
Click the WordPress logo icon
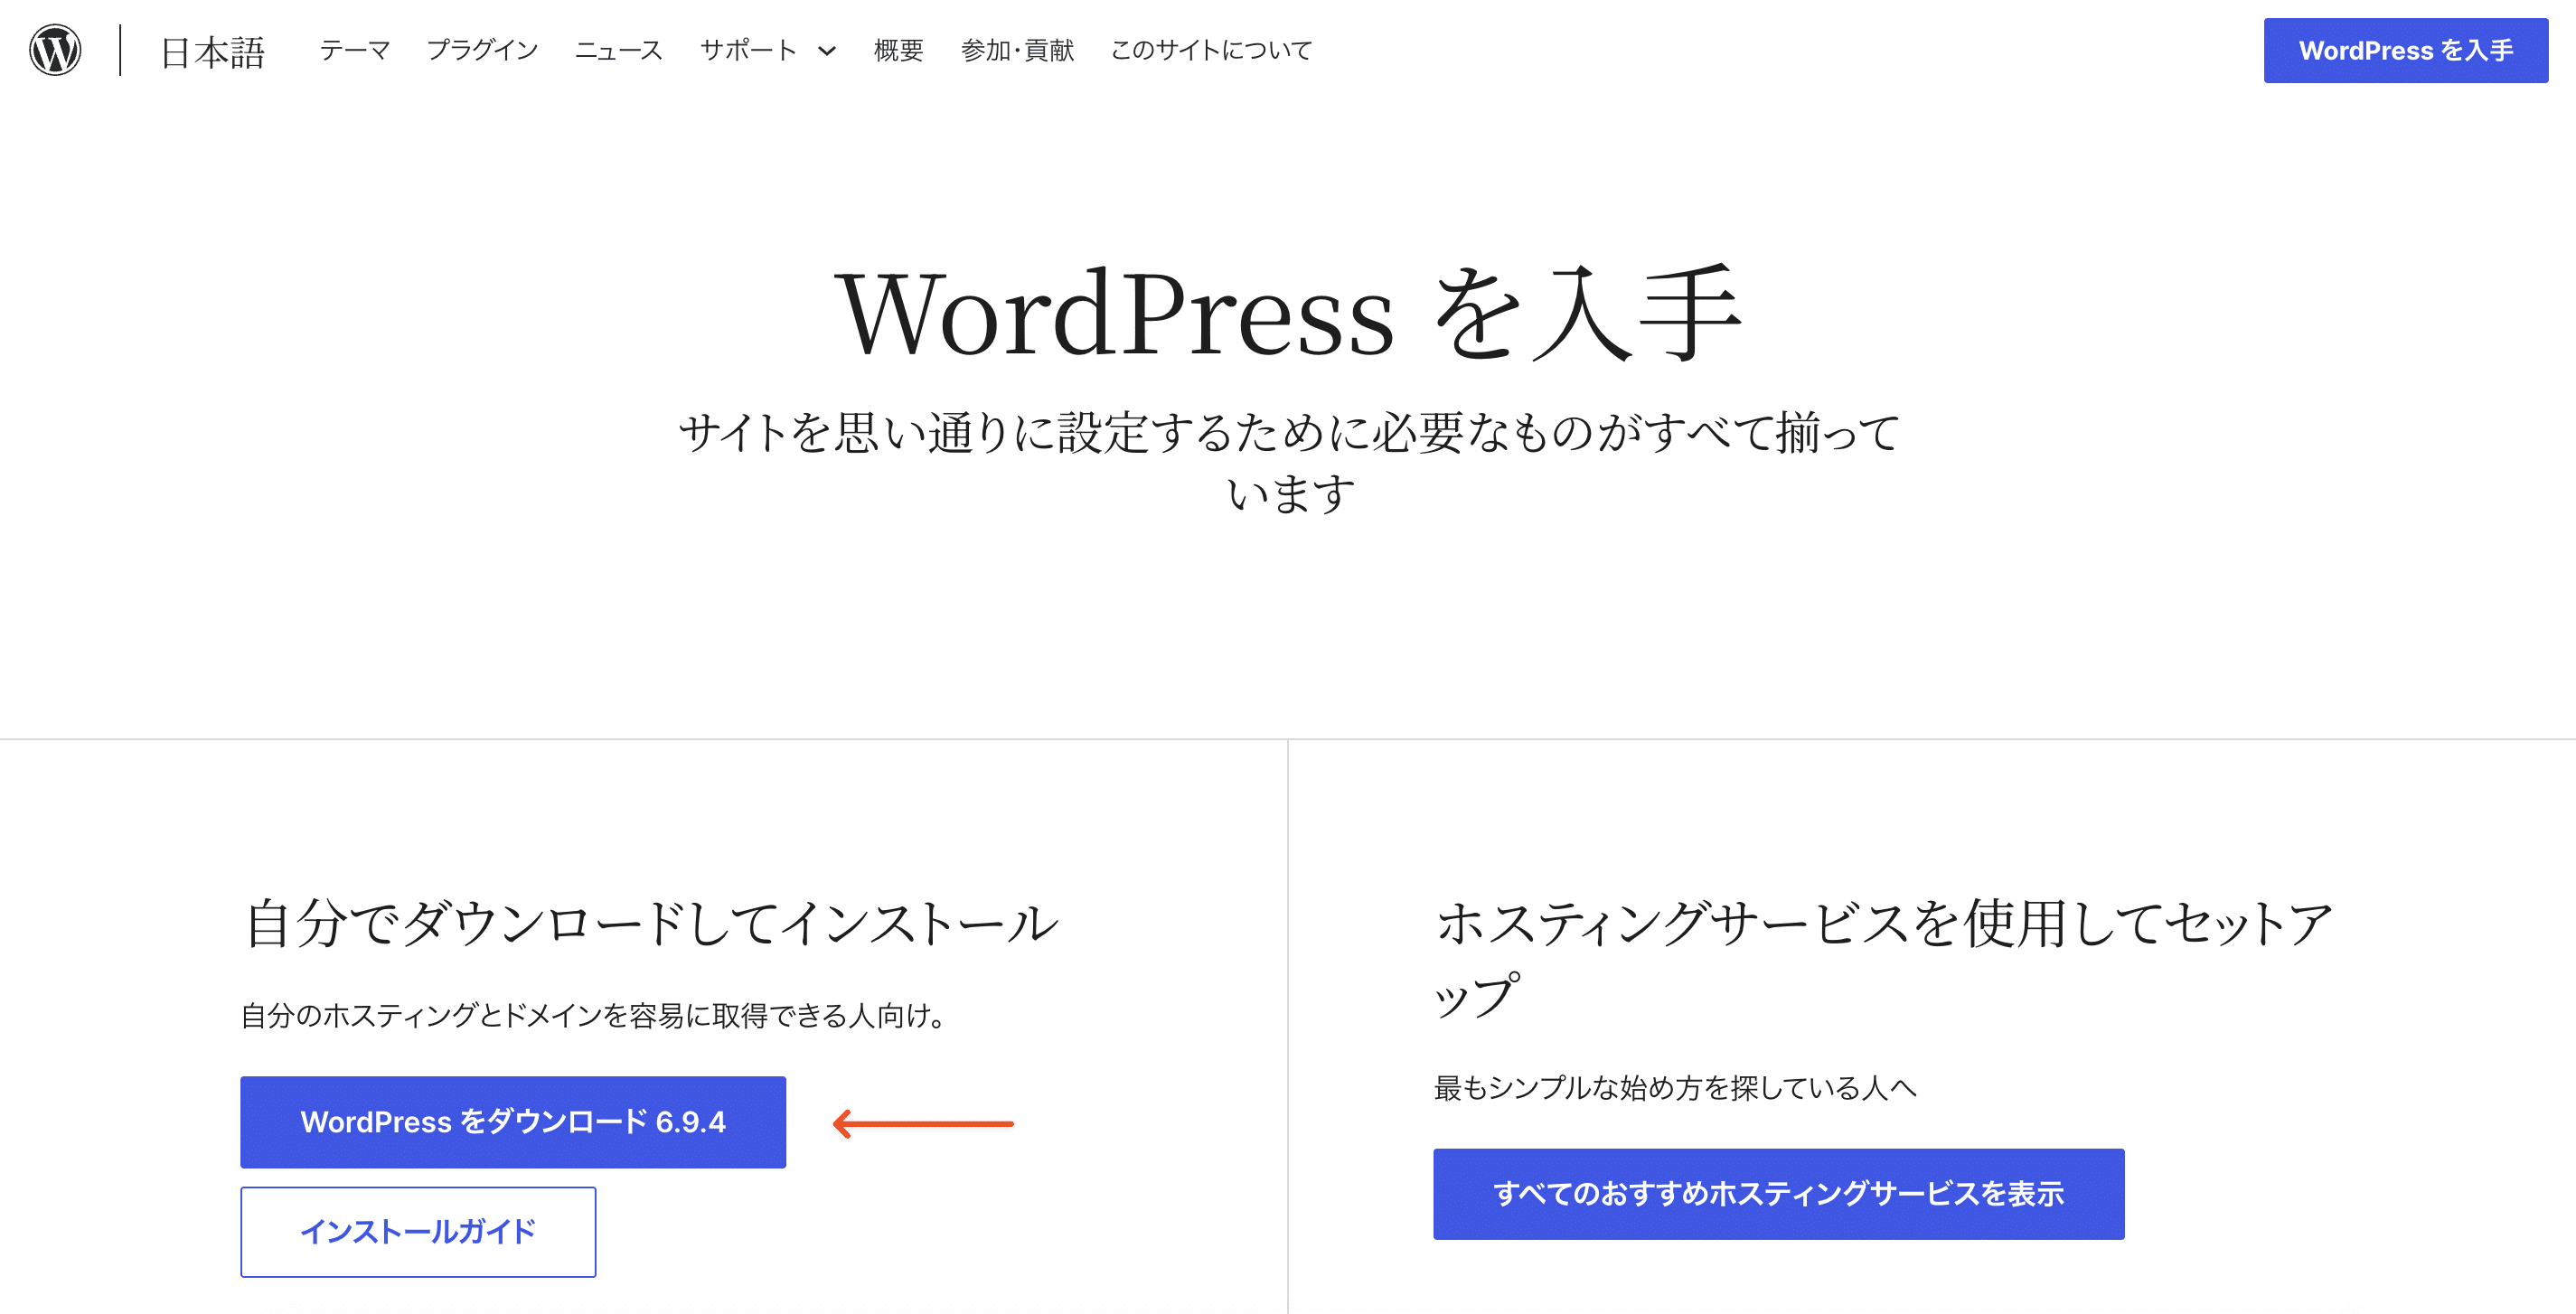(56, 52)
